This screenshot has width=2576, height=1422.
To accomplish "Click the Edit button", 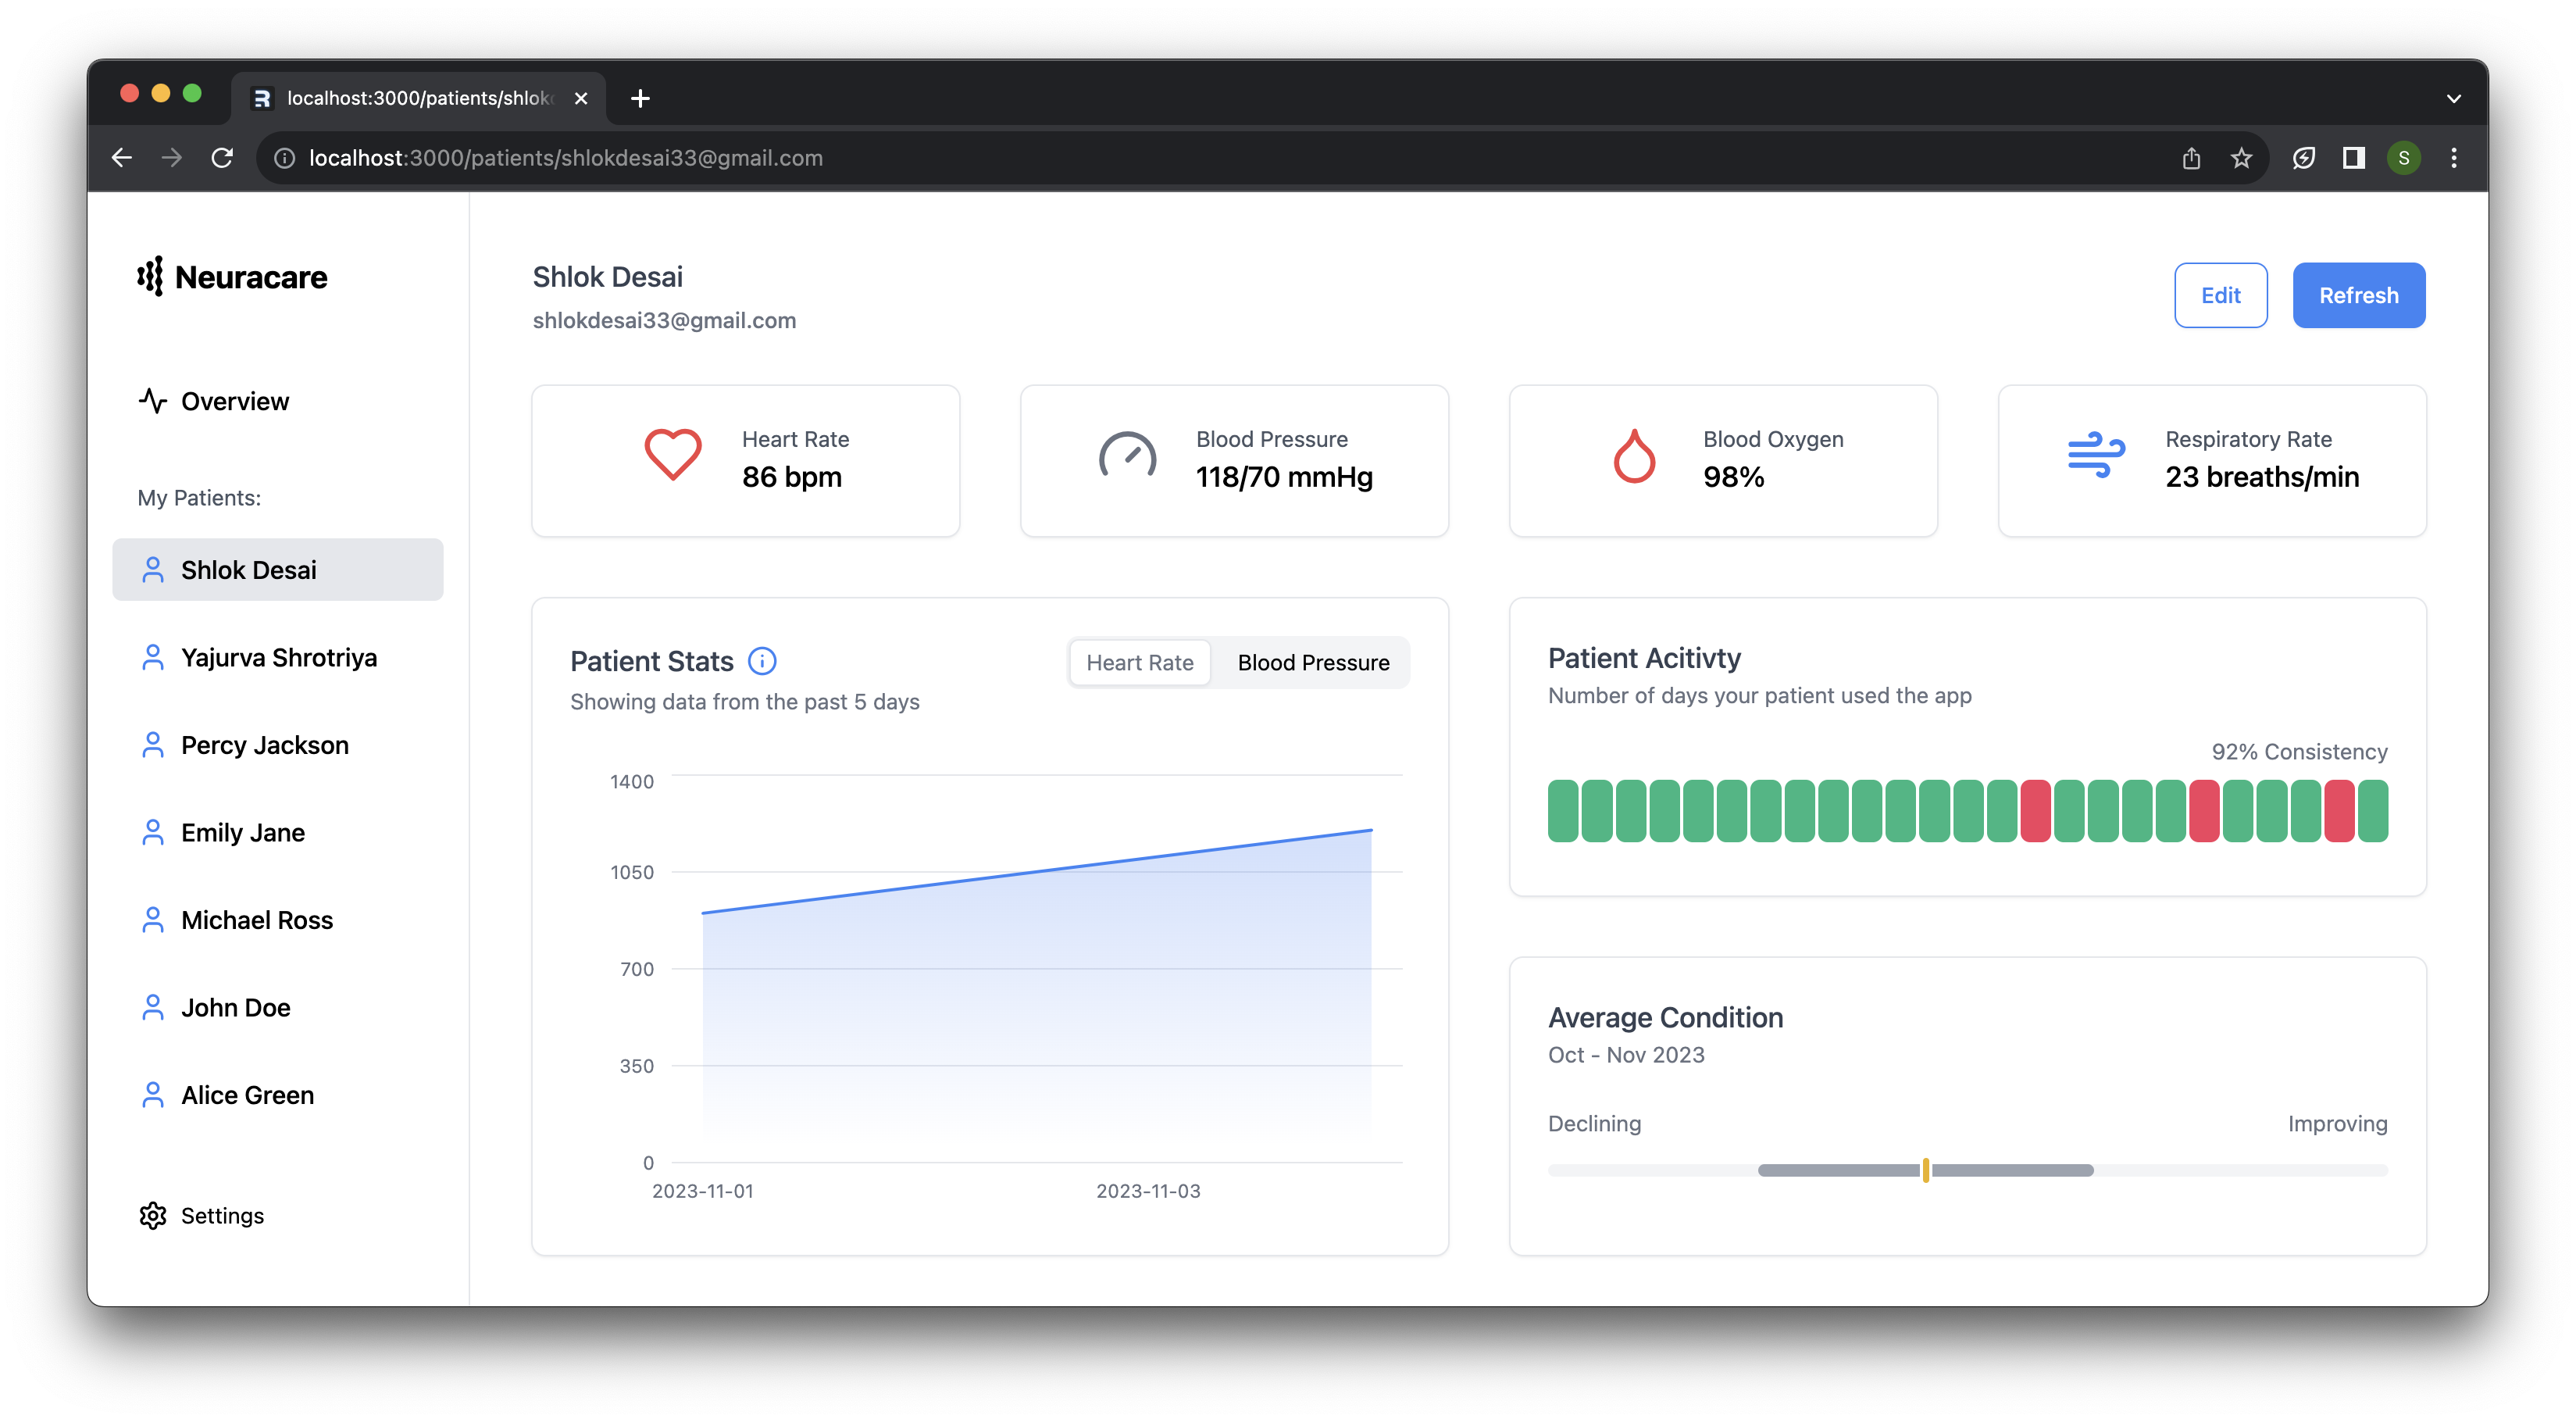I will point(2220,295).
